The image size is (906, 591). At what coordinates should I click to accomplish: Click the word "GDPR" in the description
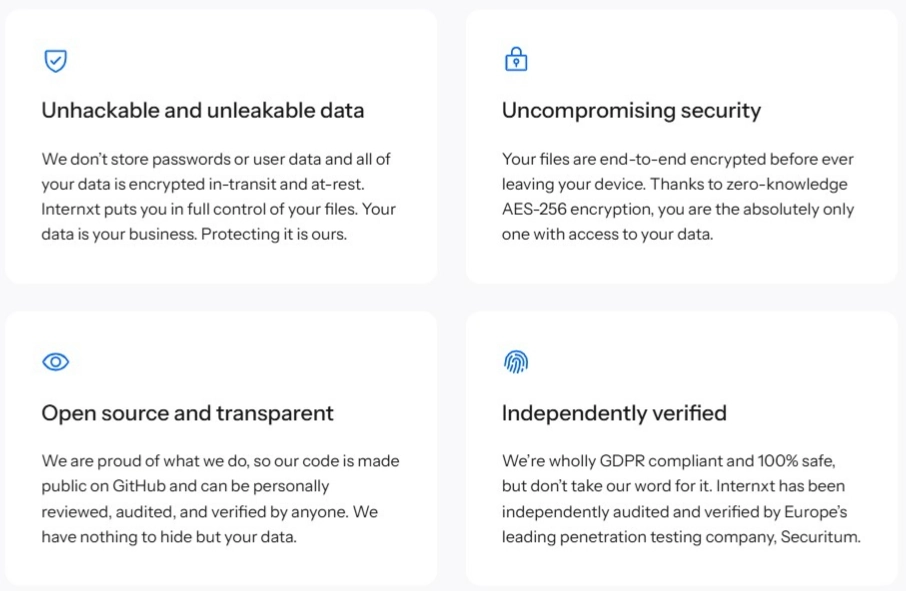point(630,460)
